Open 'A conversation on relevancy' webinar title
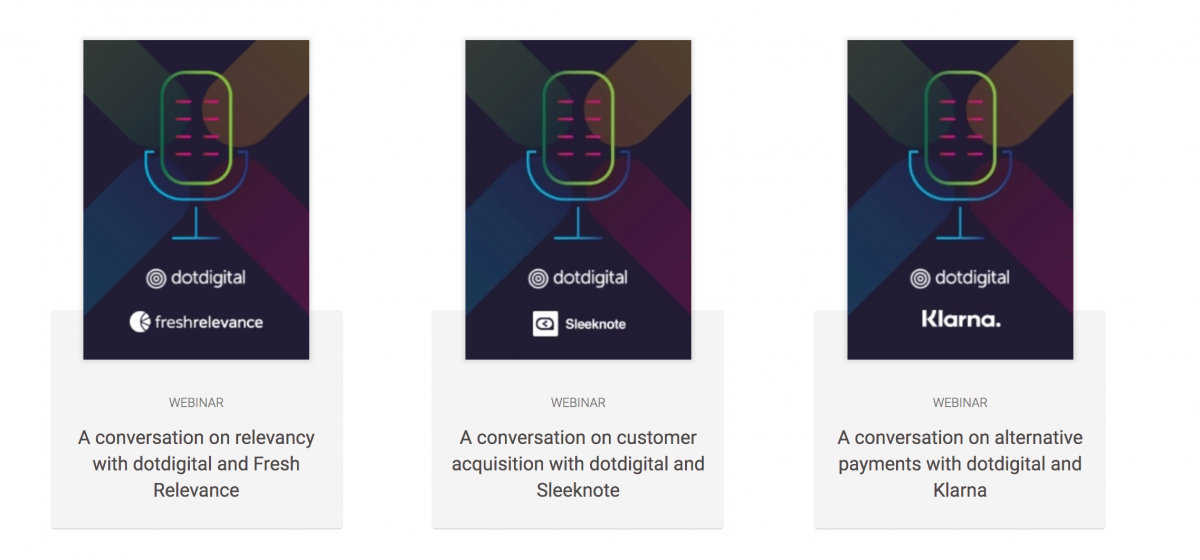 coord(196,464)
